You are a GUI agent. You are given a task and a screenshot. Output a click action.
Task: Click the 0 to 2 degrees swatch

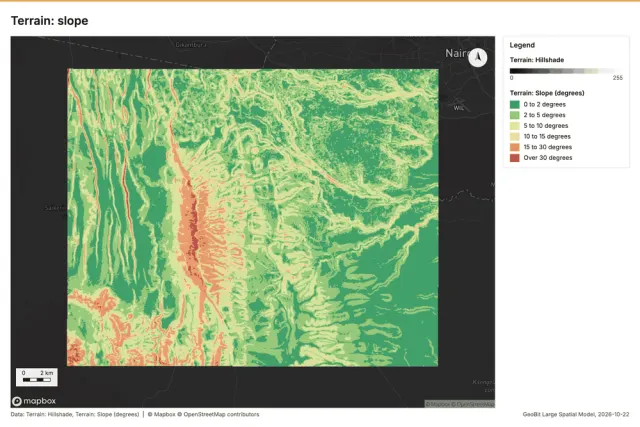tap(515, 105)
